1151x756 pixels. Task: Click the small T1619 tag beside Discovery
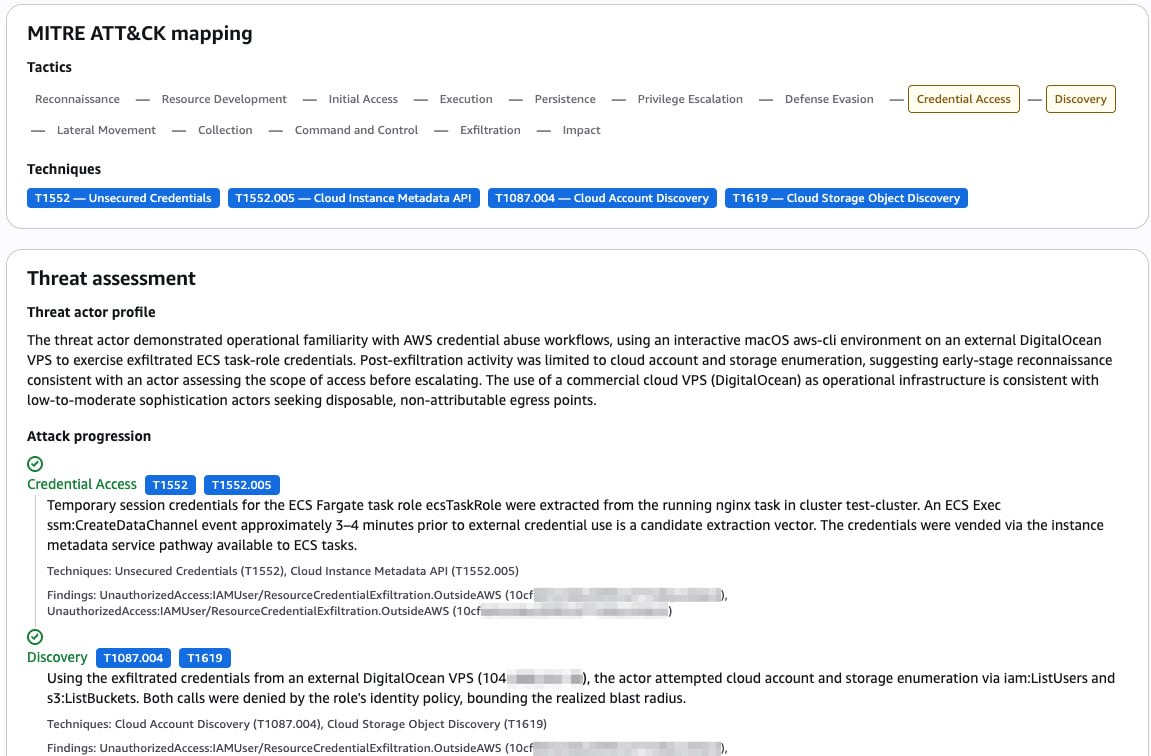click(205, 658)
